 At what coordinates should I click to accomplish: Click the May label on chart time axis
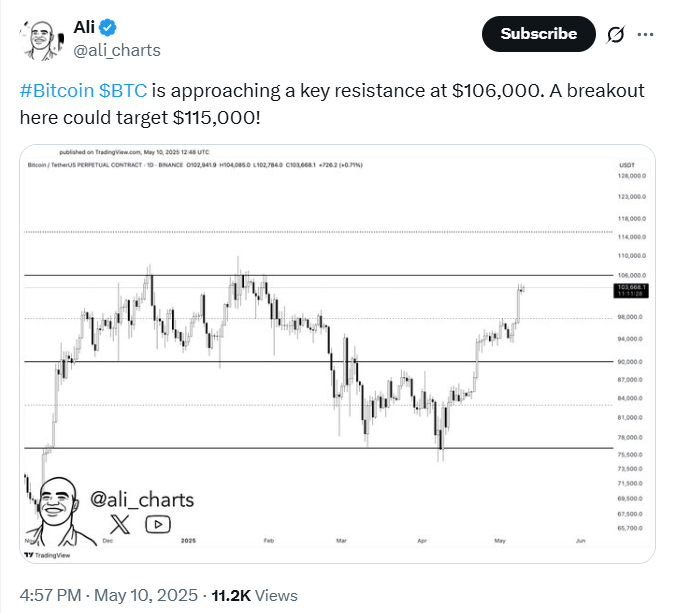pos(500,540)
